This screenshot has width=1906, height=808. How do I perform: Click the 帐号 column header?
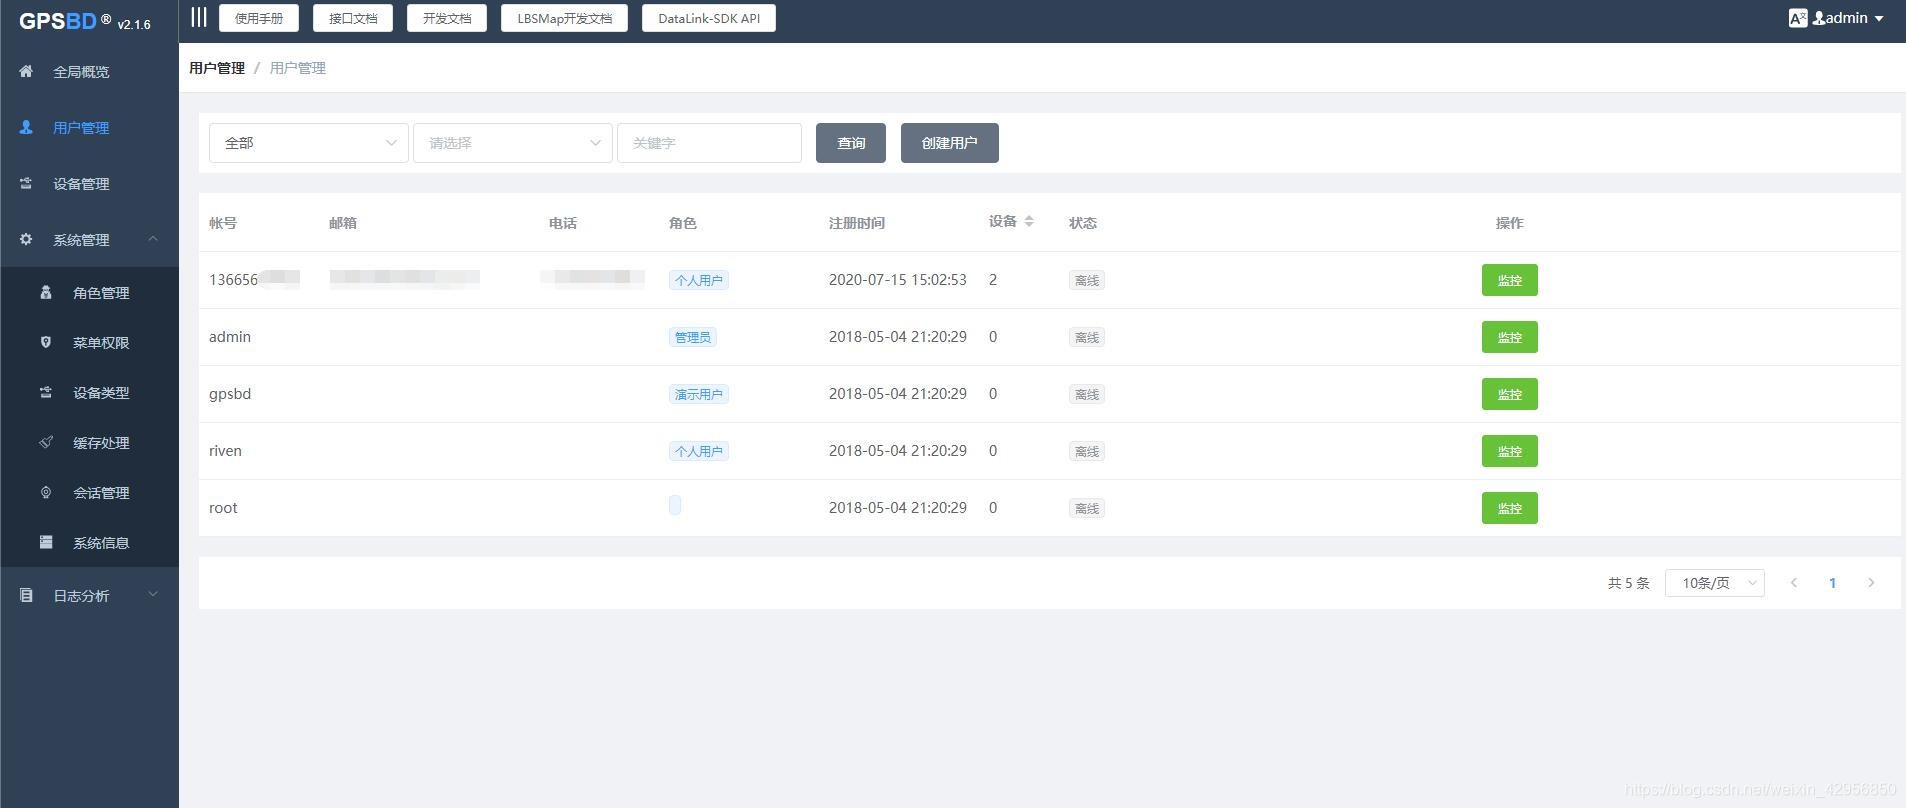(x=222, y=223)
